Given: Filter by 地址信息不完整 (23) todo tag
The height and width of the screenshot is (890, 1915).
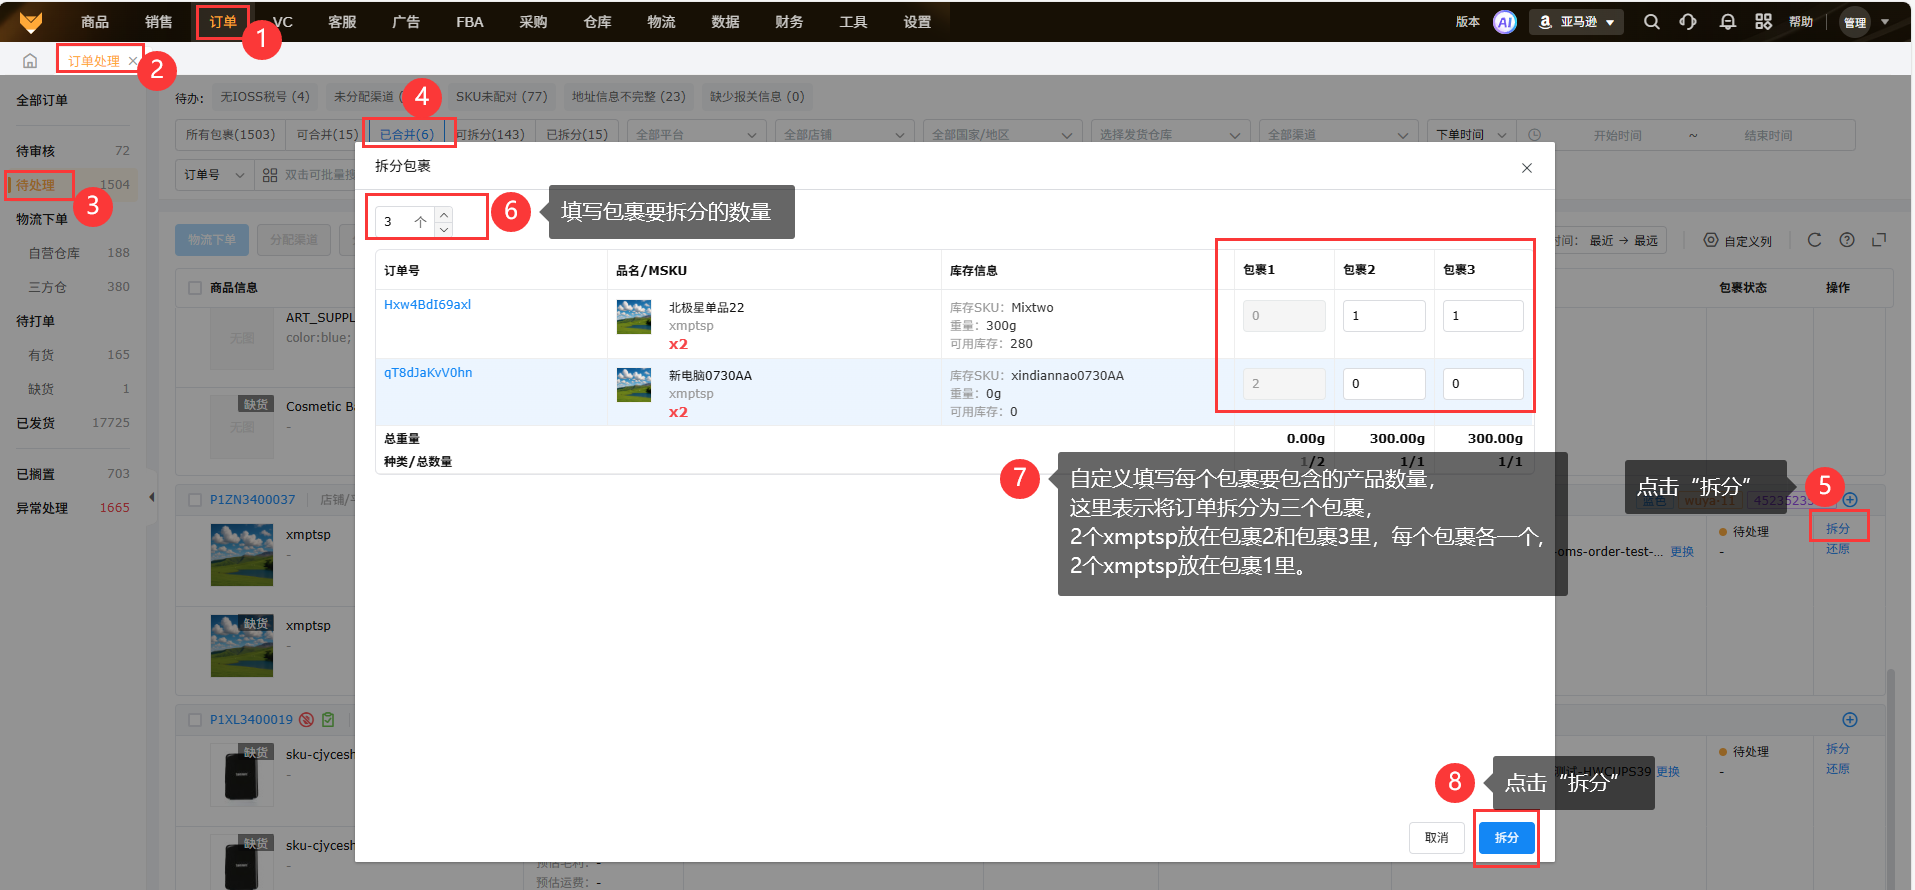Looking at the screenshot, I should pyautogui.click(x=628, y=97).
